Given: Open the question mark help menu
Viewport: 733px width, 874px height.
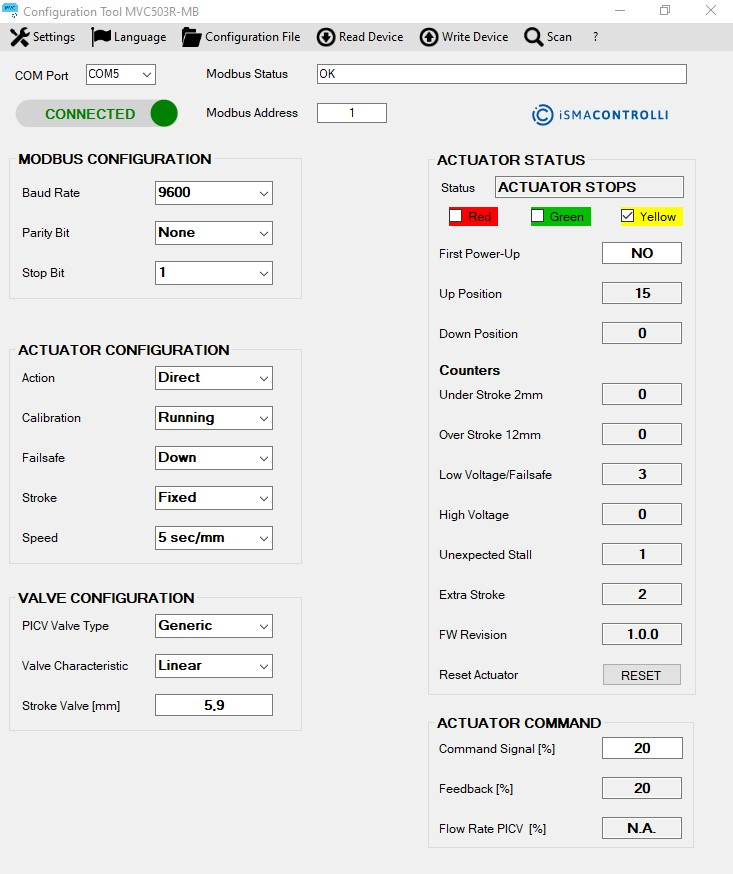Looking at the screenshot, I should pyautogui.click(x=595, y=37).
